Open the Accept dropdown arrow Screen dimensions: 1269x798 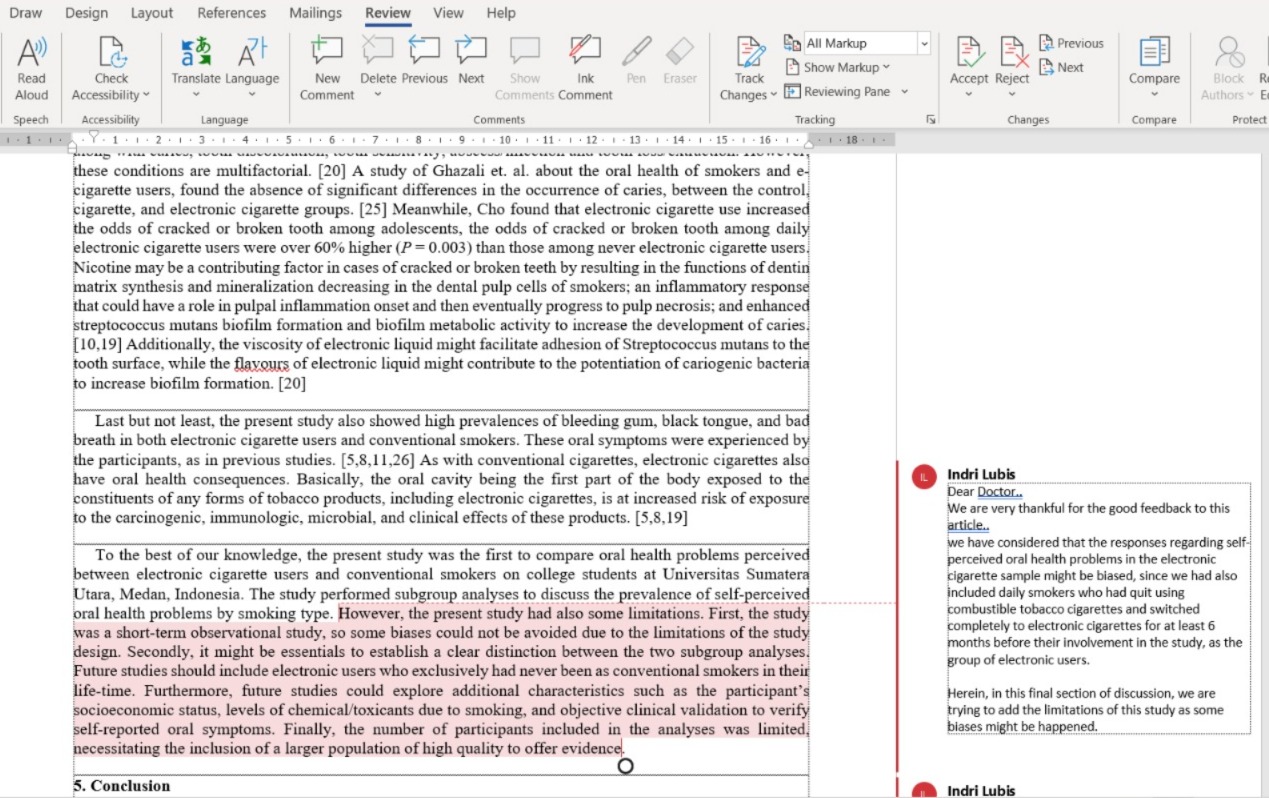[x=968, y=95]
